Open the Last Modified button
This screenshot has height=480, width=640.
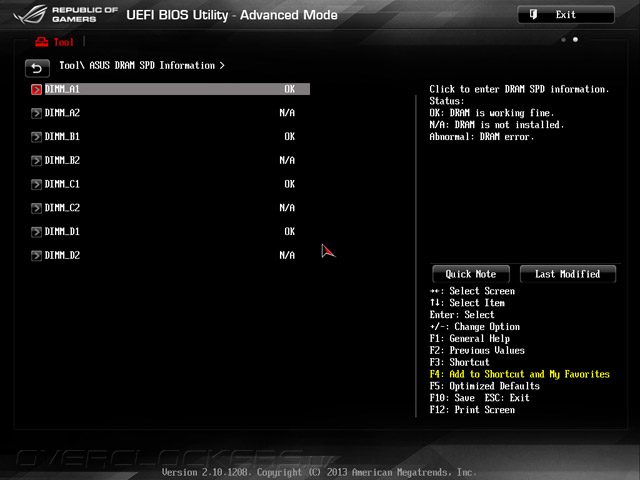tap(568, 274)
